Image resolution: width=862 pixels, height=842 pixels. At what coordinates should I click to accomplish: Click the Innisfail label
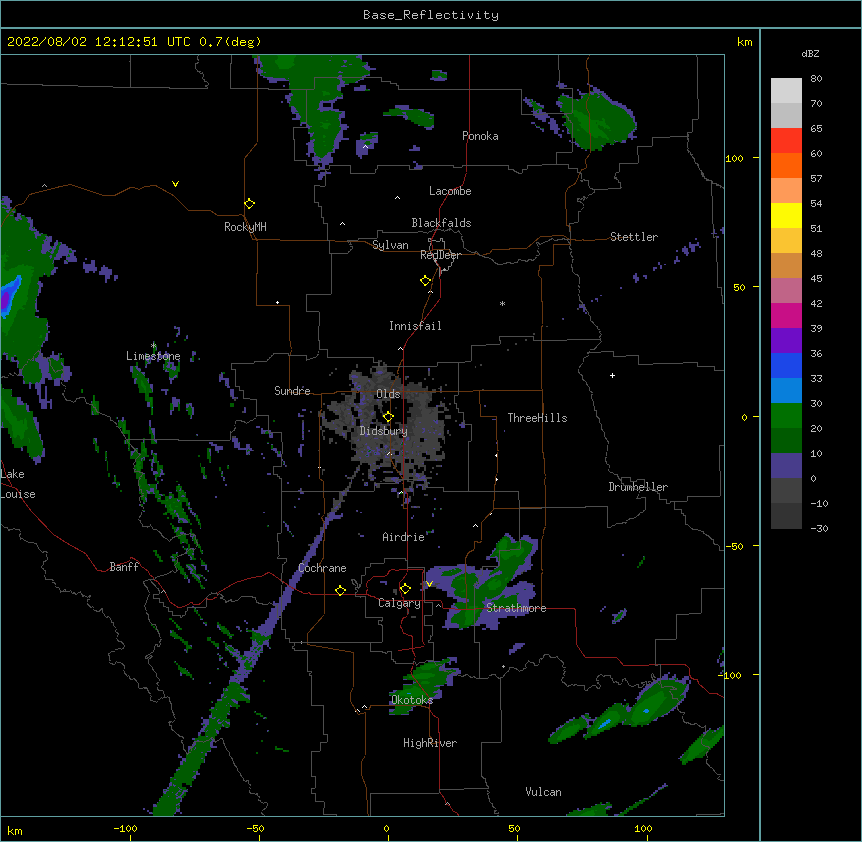[415, 326]
